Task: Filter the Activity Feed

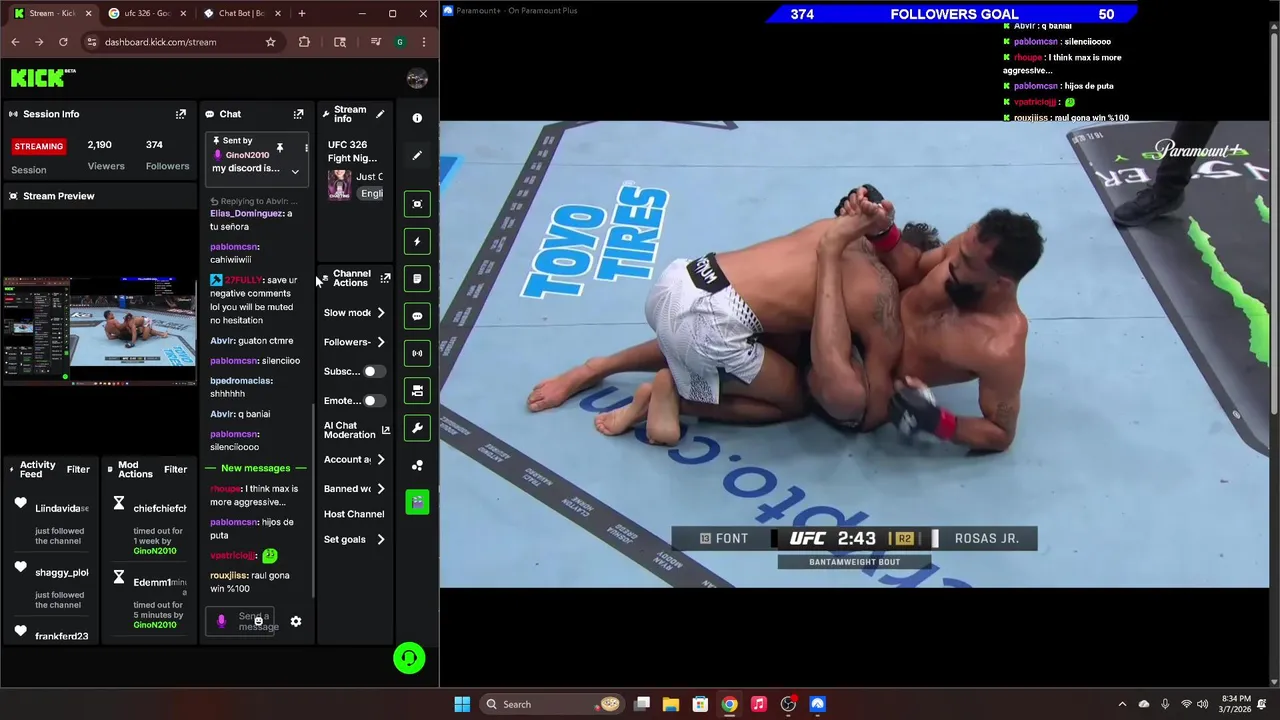Action: click(x=78, y=469)
